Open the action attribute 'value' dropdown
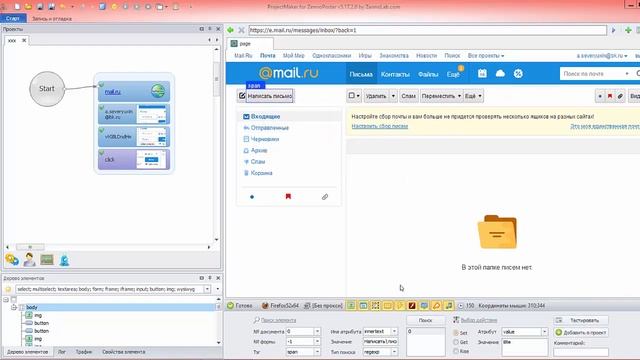The width and height of the screenshot is (640, 360). click(544, 332)
